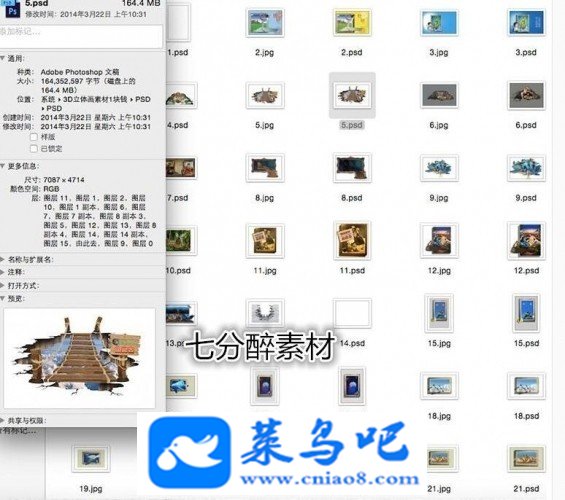This screenshot has width=565, height=500.
Task: Select the 9.jpg tree thumbnail
Action: click(x=439, y=168)
